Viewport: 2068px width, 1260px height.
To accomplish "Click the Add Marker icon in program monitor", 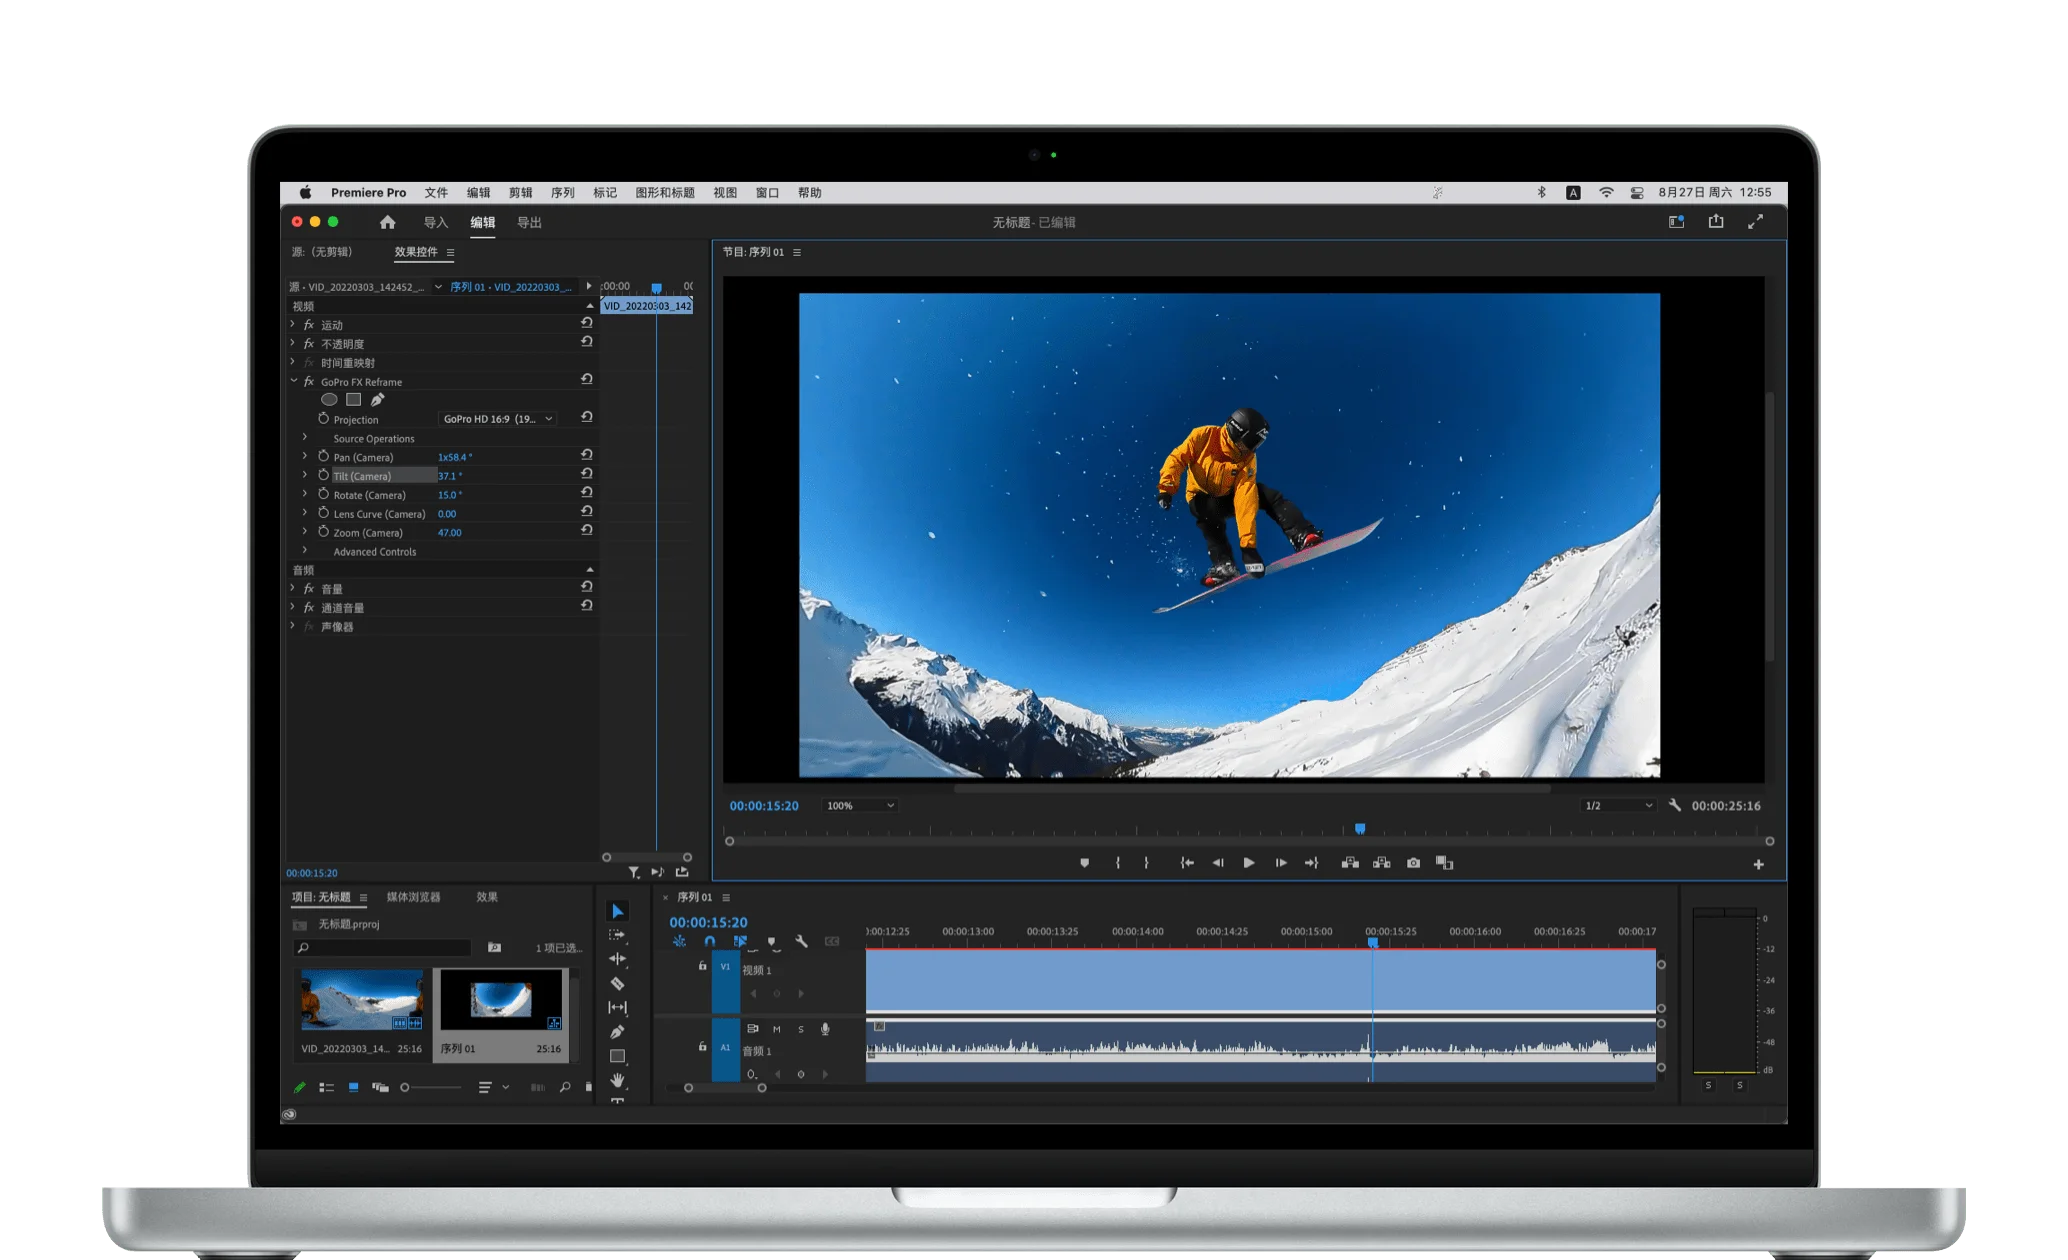I will [x=1084, y=863].
